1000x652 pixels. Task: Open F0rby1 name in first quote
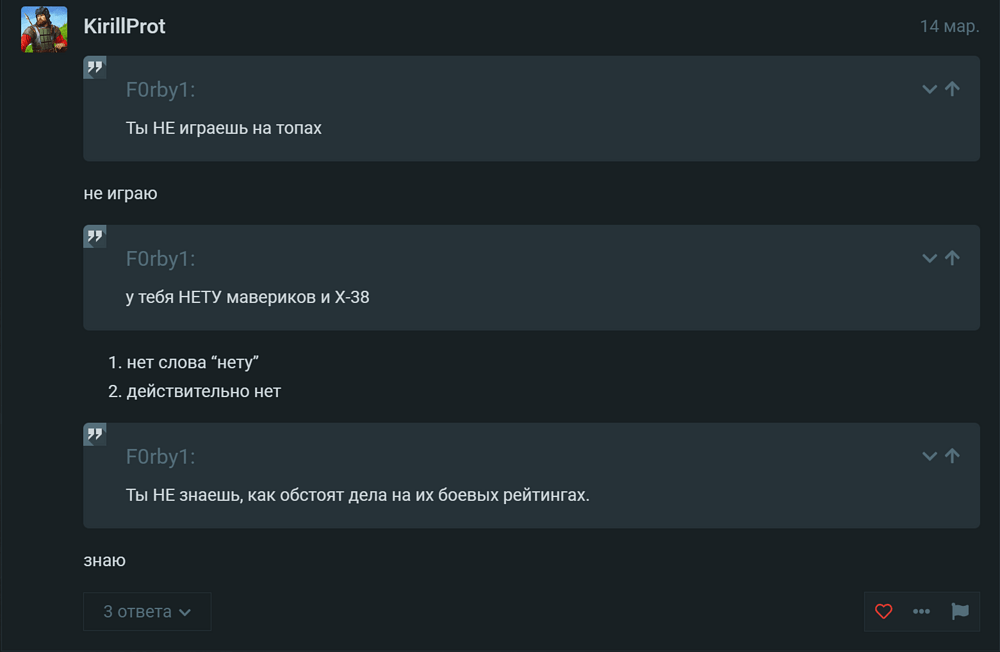tap(160, 89)
